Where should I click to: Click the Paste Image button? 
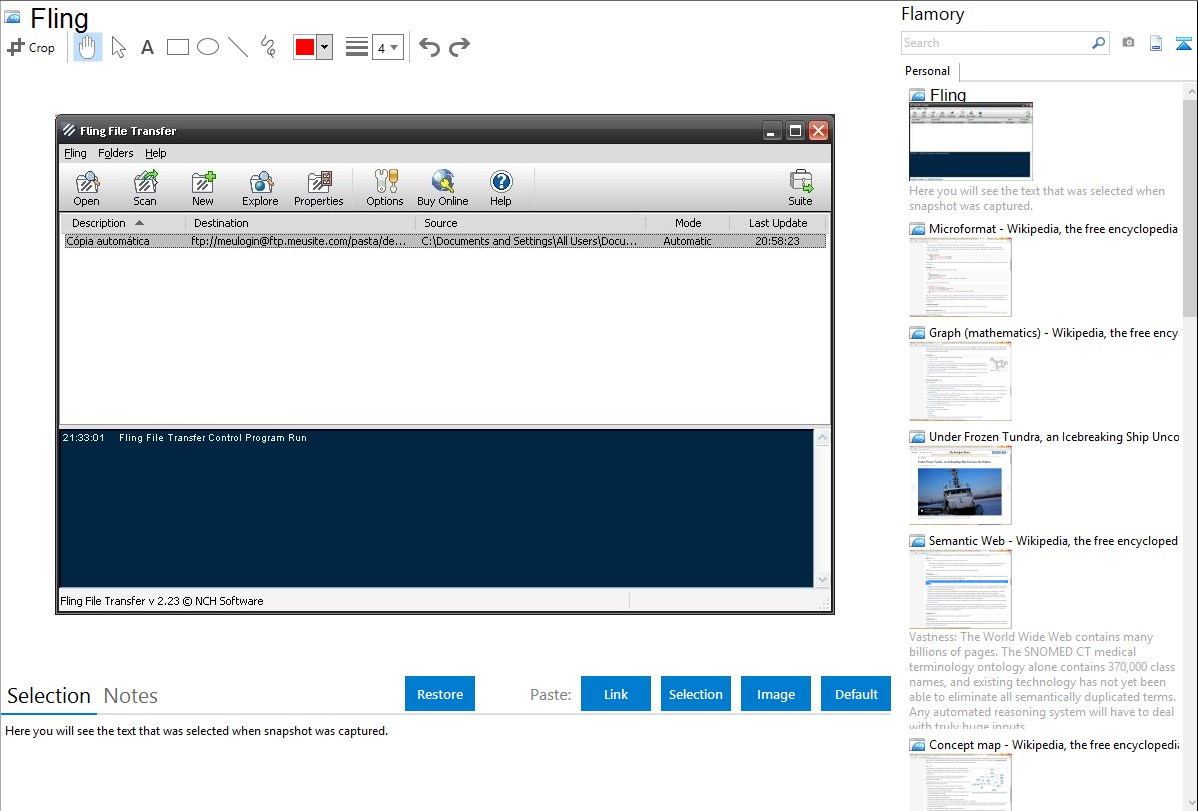tap(775, 694)
